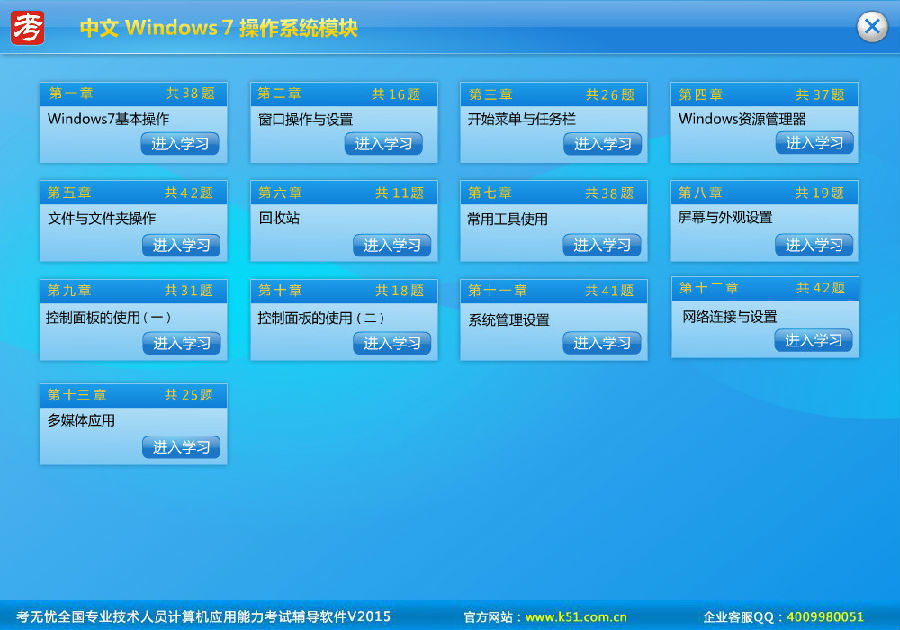The height and width of the screenshot is (630, 900).
Task: Start the 系统管理设置 chapter
Action: click(x=602, y=343)
